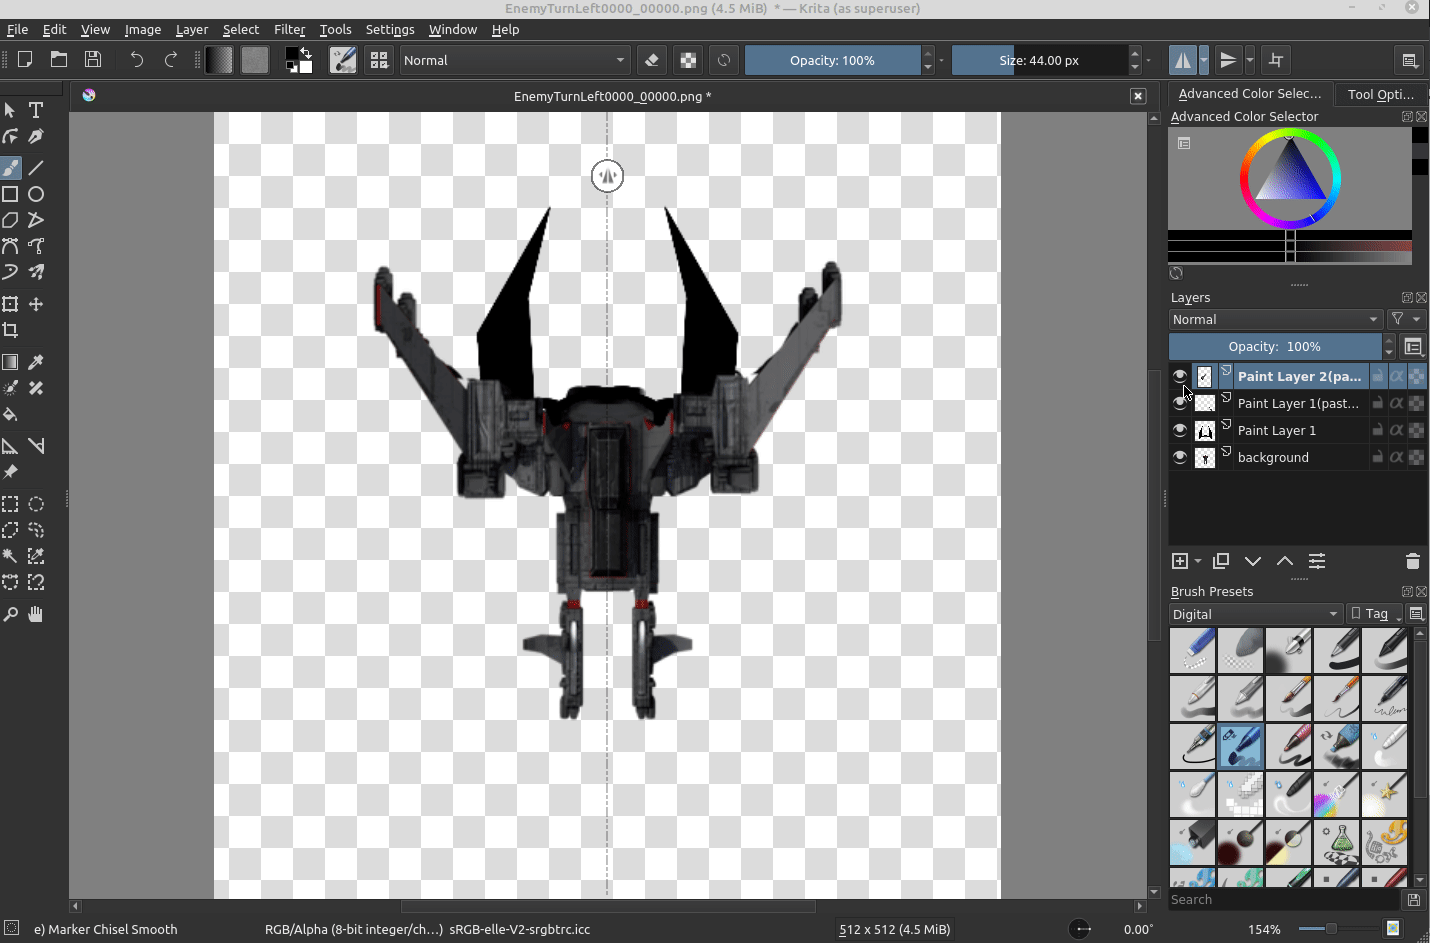Select the Color Picker eyedropper tool
The image size is (1430, 943).
pyautogui.click(x=36, y=362)
